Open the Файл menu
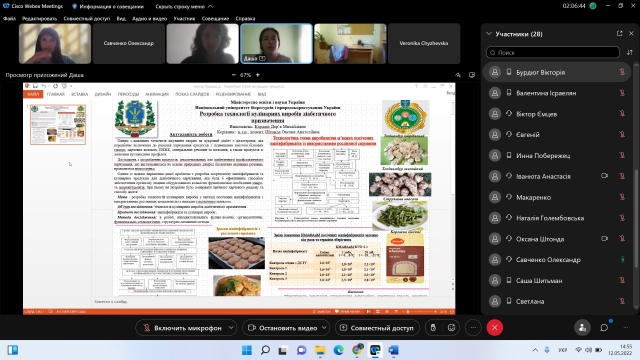This screenshot has height=360, width=640. (x=9, y=18)
